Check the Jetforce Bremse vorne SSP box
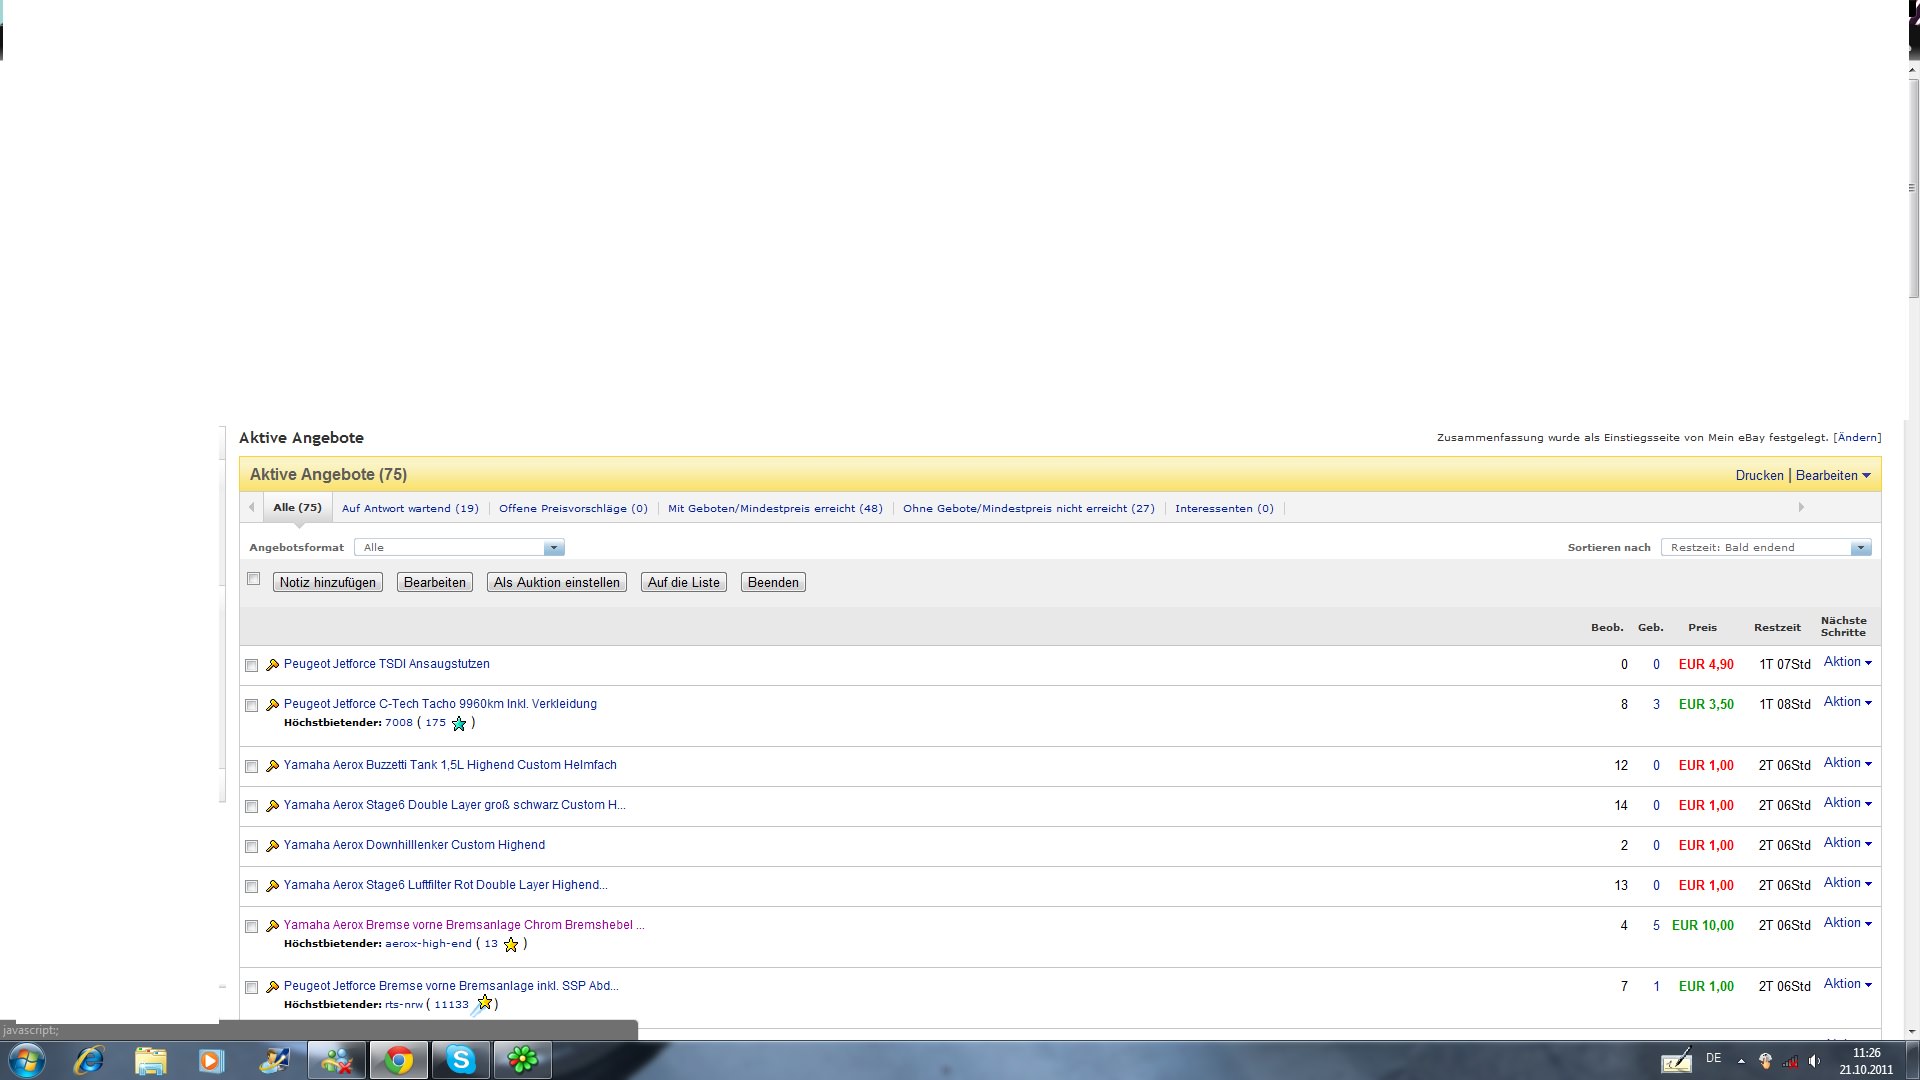Image resolution: width=1920 pixels, height=1080 pixels. coord(252,988)
